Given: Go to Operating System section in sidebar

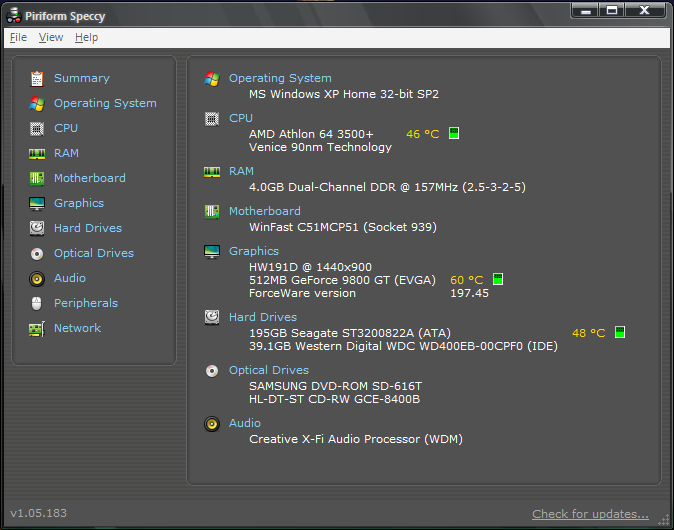Looking at the screenshot, I should point(105,103).
